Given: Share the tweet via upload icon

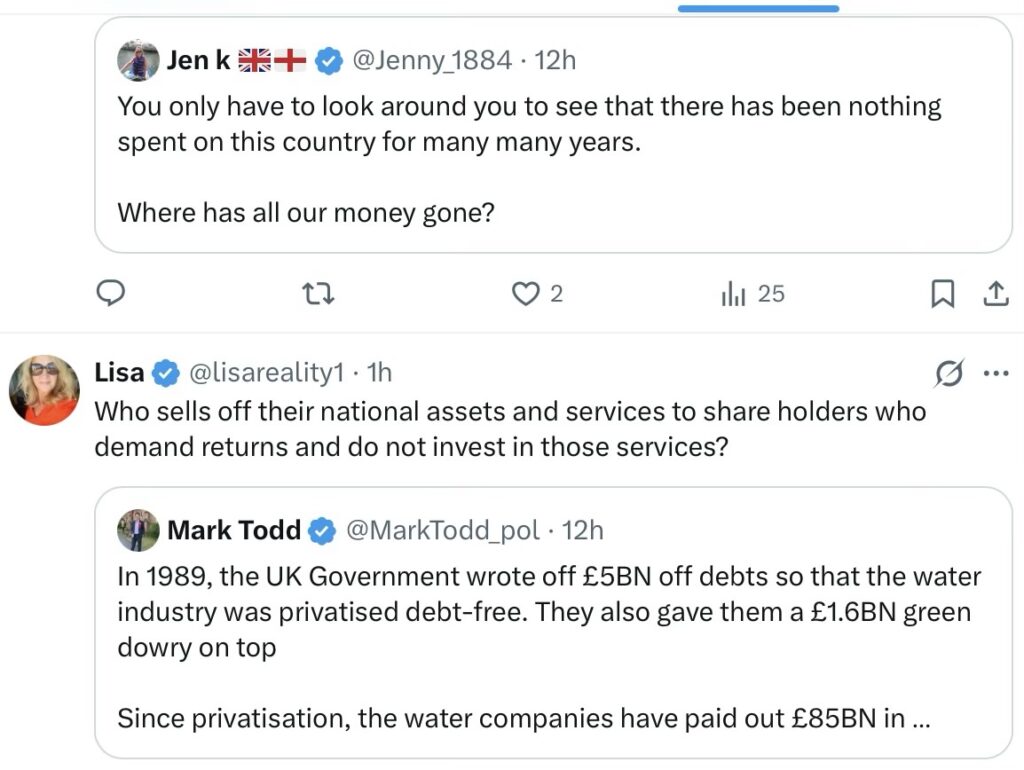Looking at the screenshot, I should 996,293.
